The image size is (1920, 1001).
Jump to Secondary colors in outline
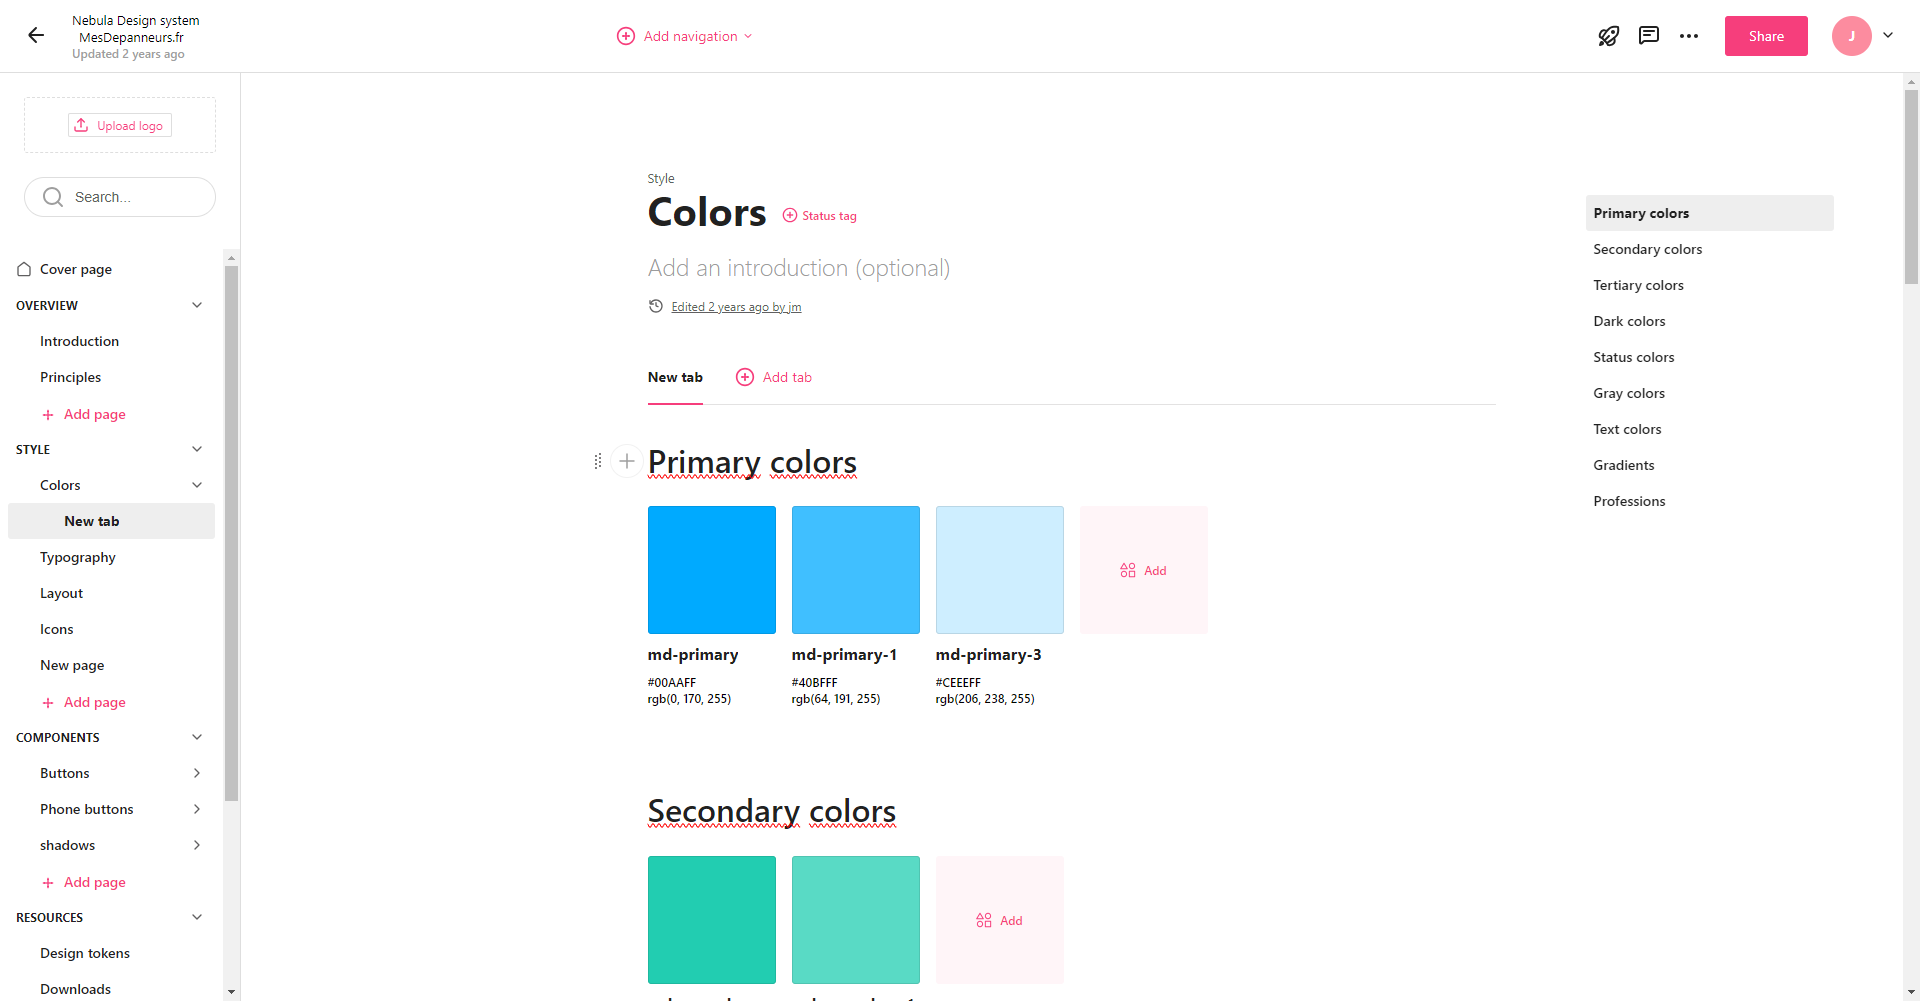[1647, 249]
